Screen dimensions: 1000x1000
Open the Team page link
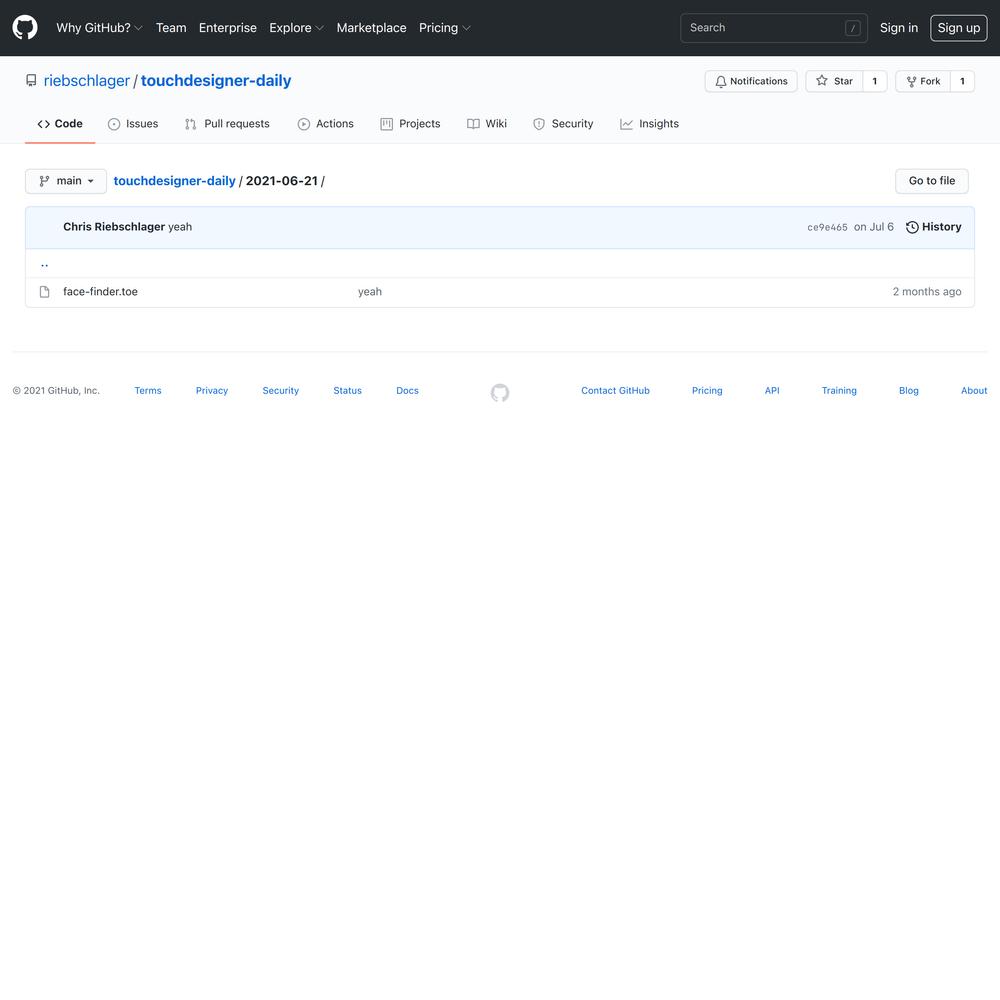(x=171, y=28)
